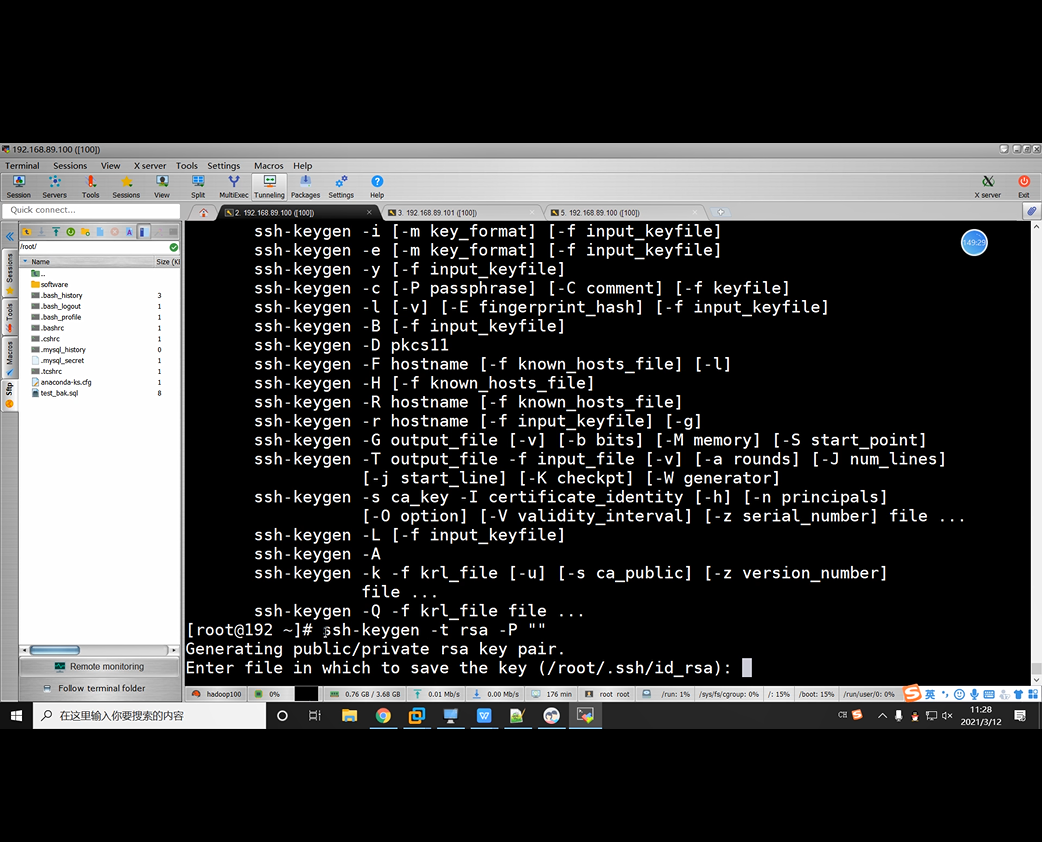
Task: Click the home tab icon
Action: (203, 213)
